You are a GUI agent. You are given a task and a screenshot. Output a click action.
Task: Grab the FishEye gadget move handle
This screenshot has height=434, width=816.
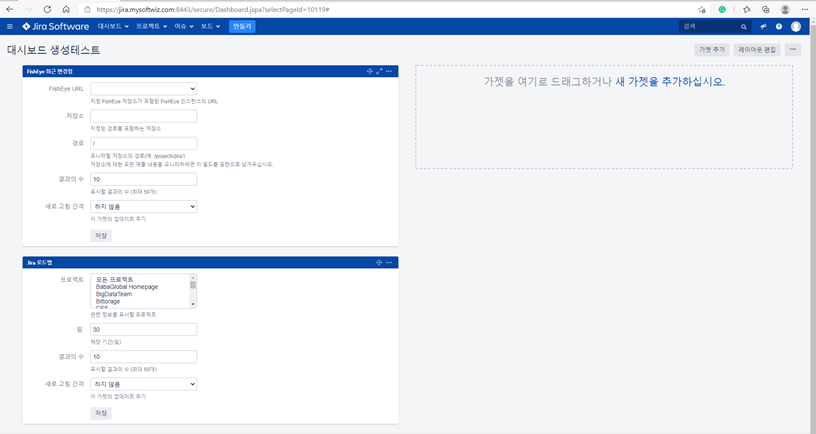click(x=369, y=71)
